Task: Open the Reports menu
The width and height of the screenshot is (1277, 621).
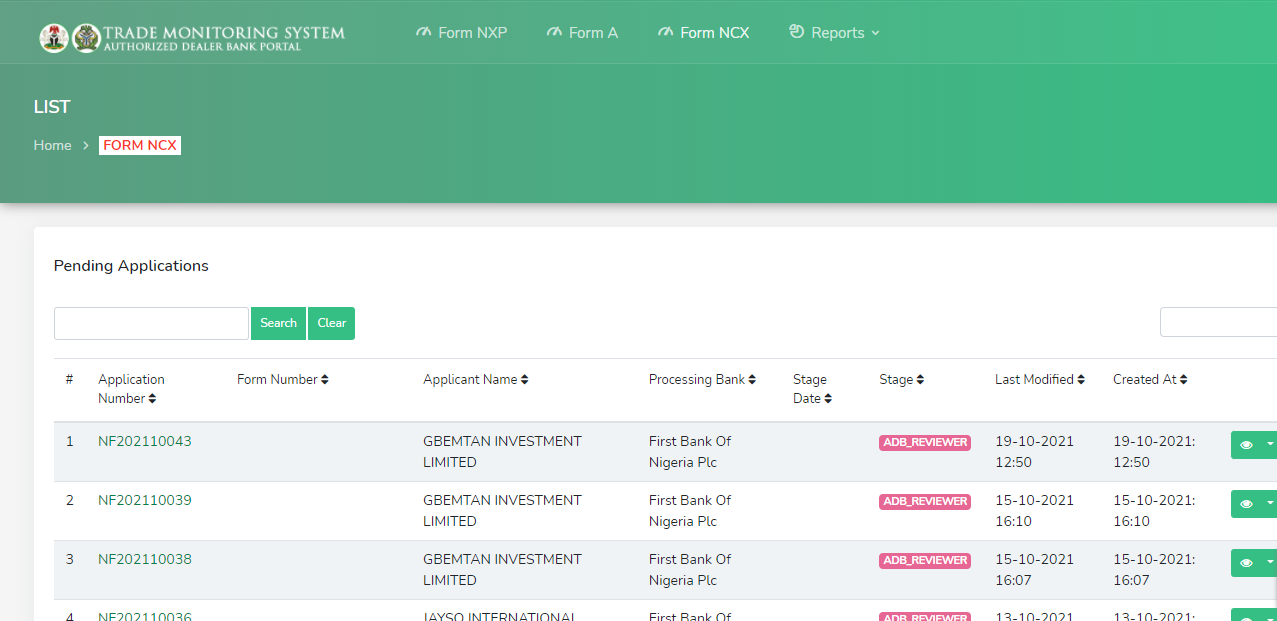Action: click(834, 33)
